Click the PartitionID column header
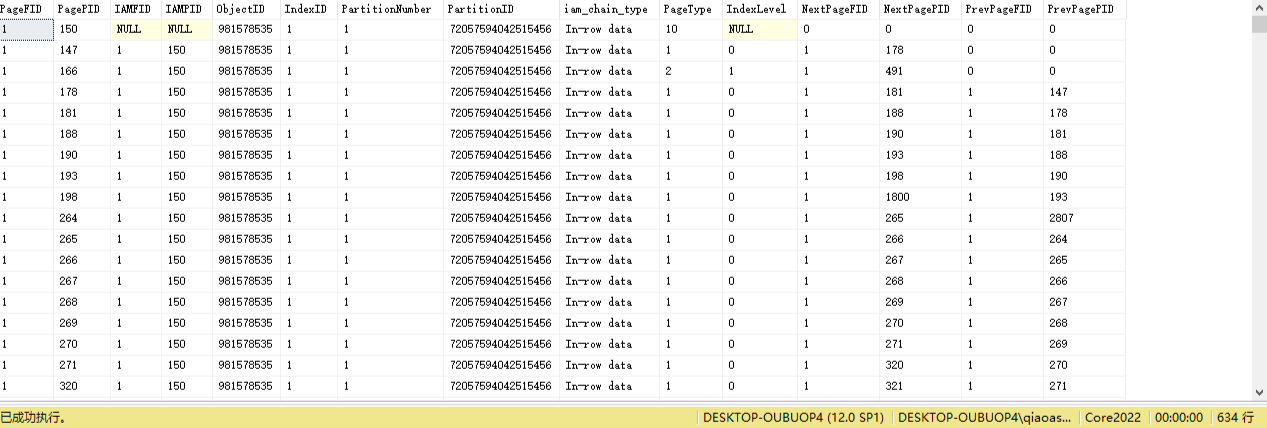 tap(502, 8)
